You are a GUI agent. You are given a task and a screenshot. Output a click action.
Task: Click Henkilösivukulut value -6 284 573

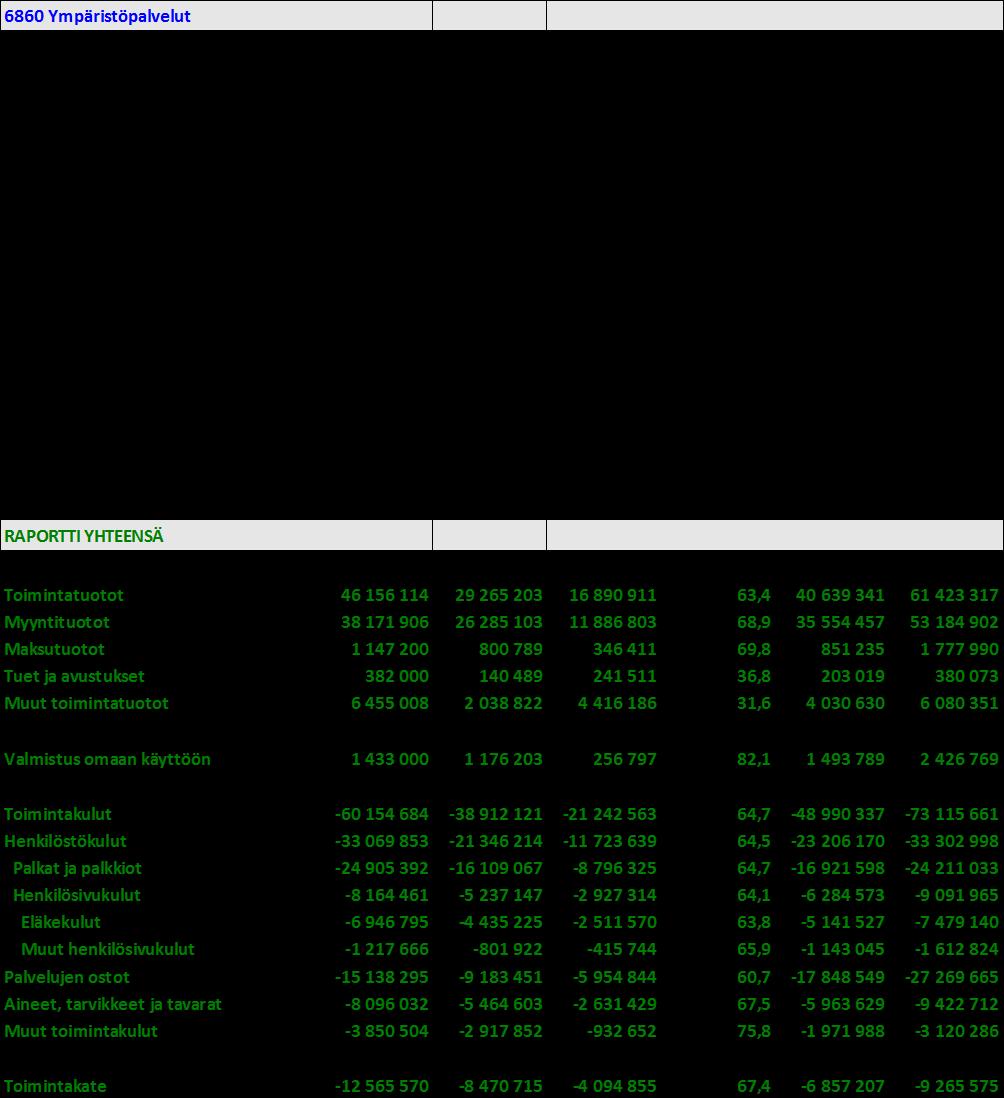pos(842,895)
